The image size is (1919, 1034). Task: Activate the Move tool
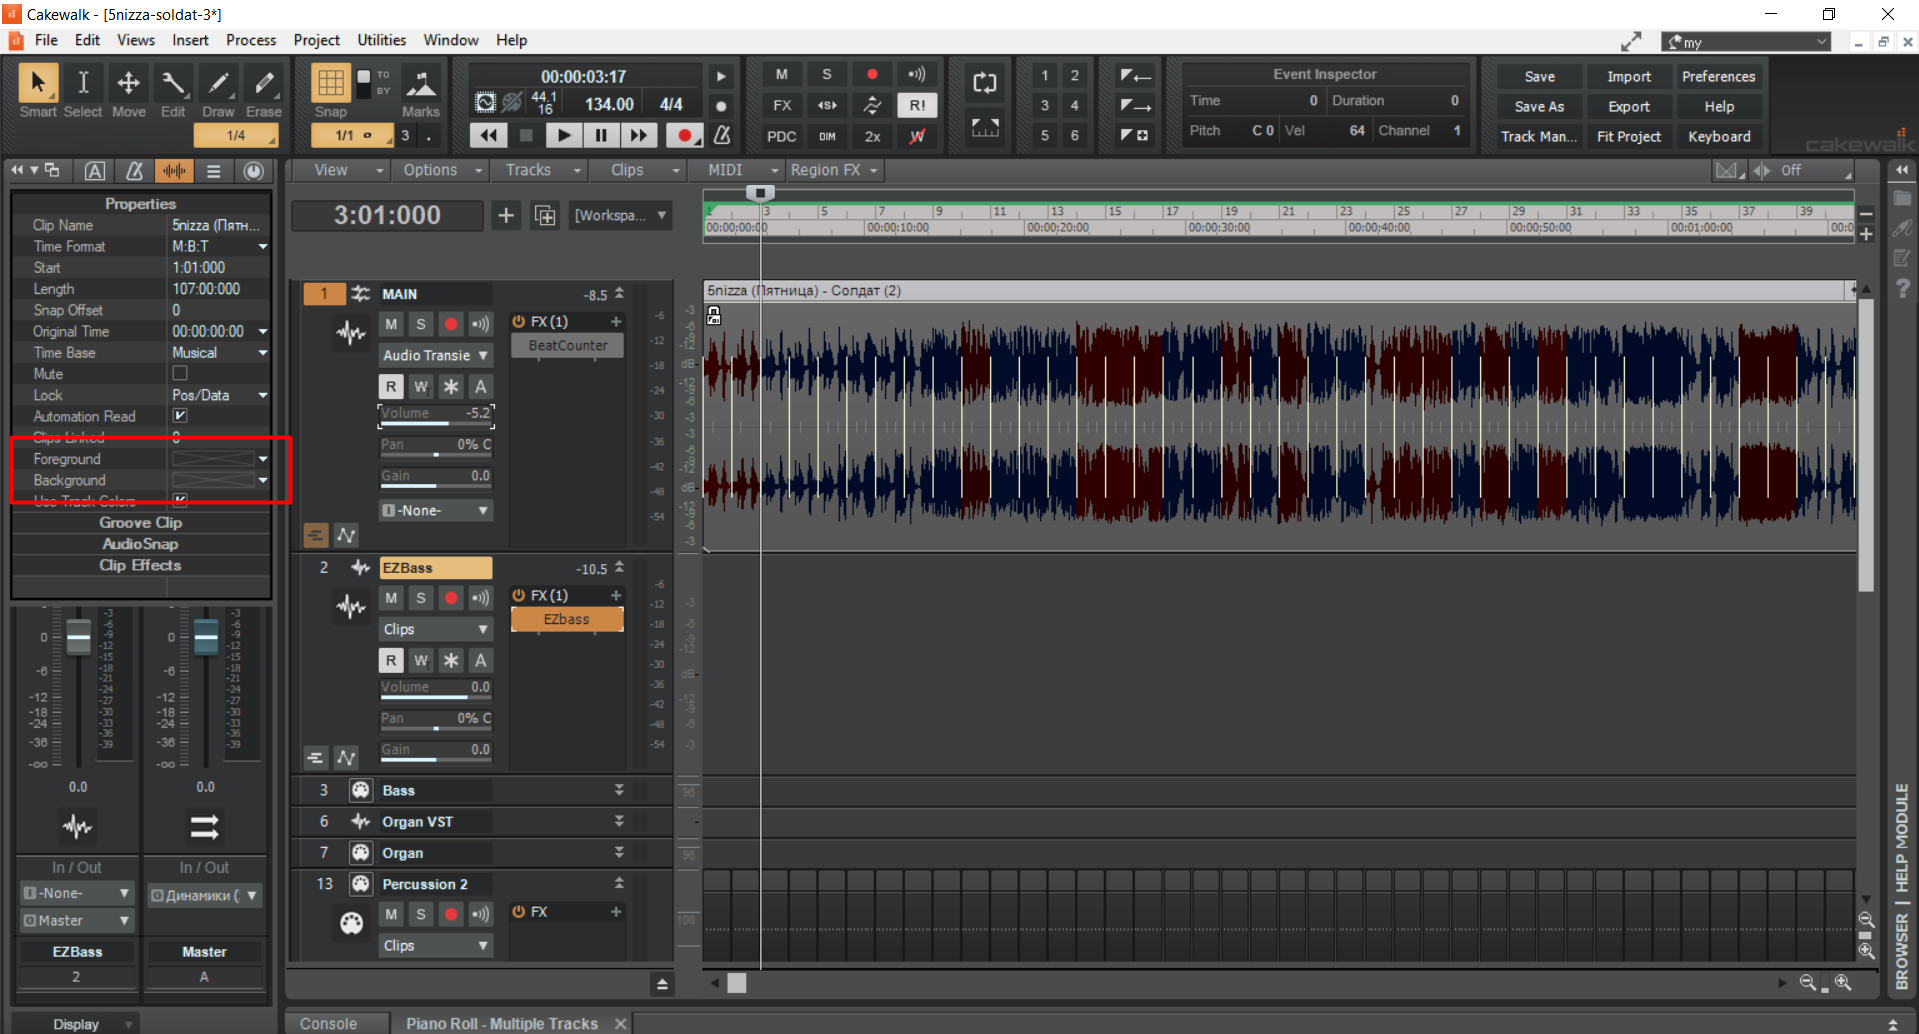click(128, 91)
